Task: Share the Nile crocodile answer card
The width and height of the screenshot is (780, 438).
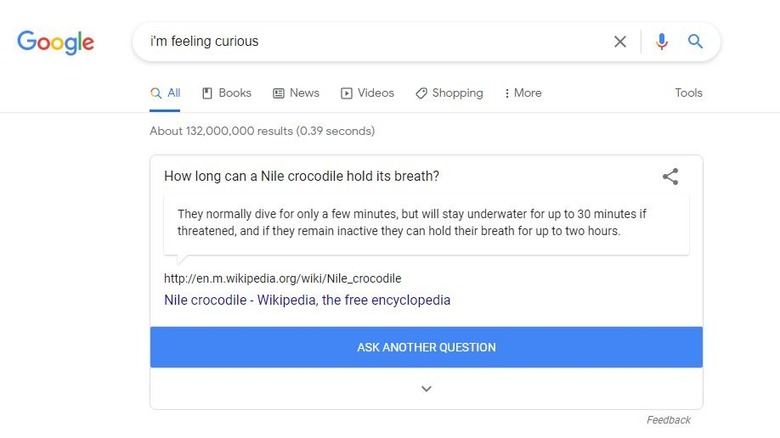Action: coord(670,177)
